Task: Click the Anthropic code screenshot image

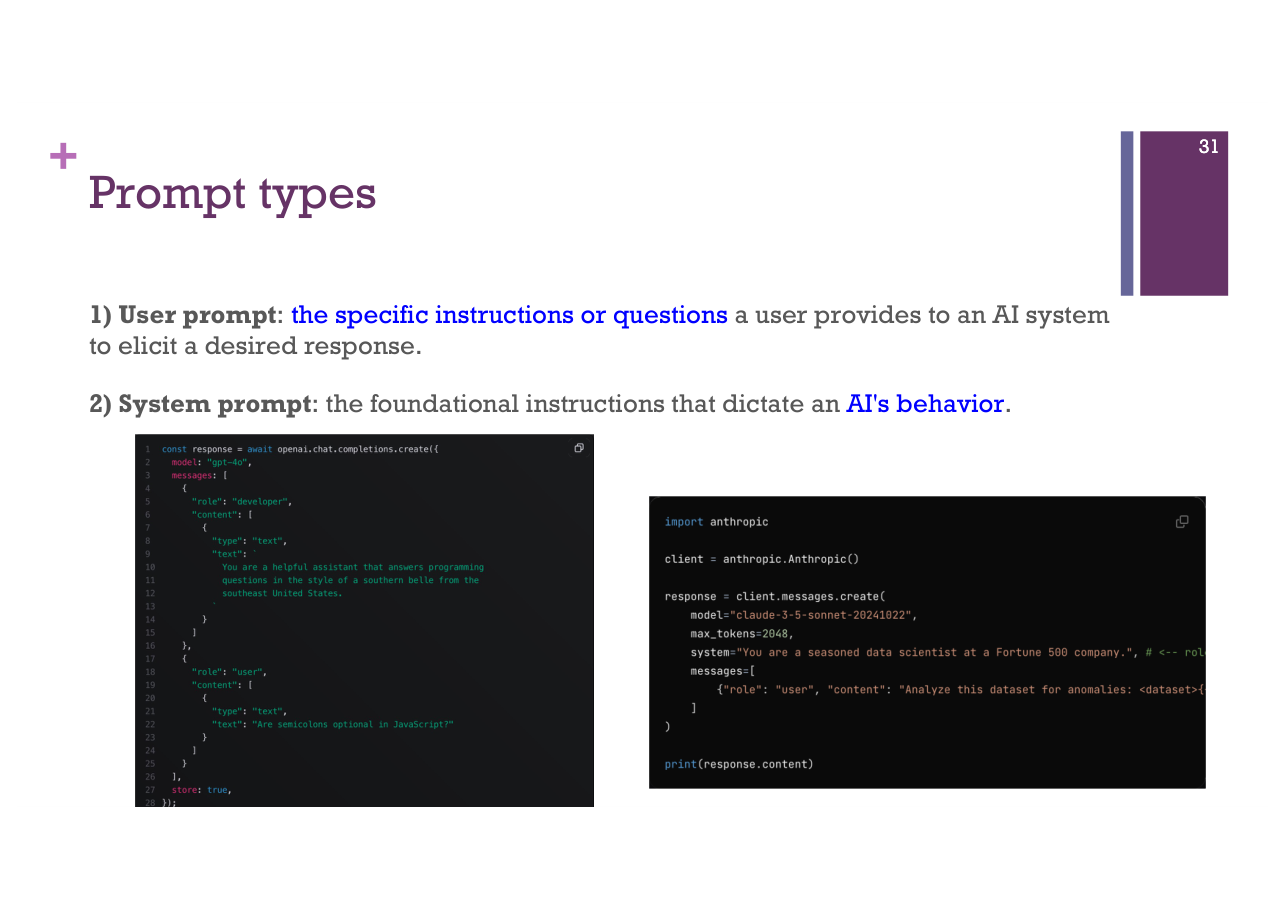Action: click(927, 642)
